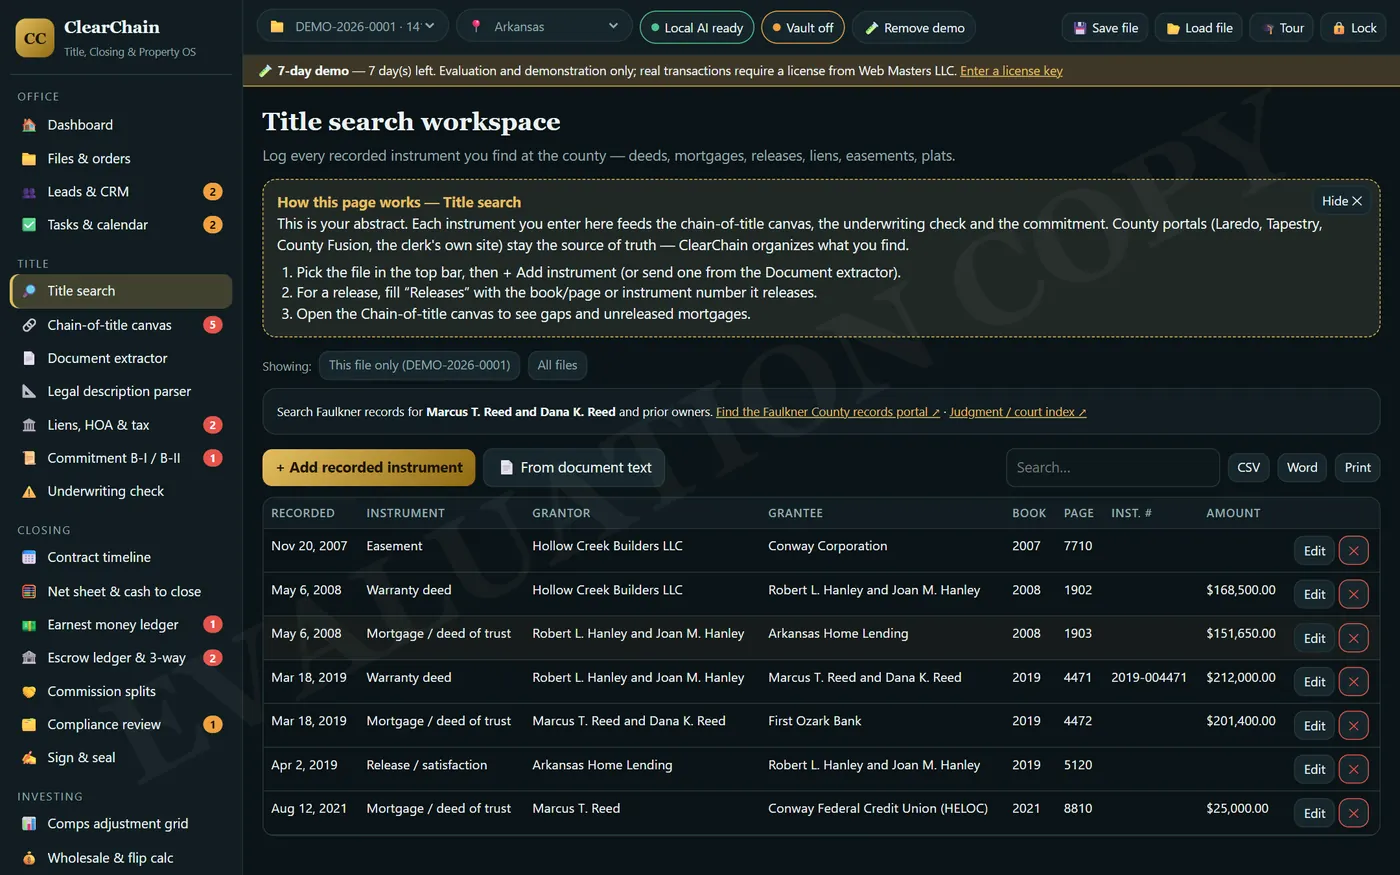Click the Liens, HOA & tax bank icon
The height and width of the screenshot is (875, 1400).
29,425
